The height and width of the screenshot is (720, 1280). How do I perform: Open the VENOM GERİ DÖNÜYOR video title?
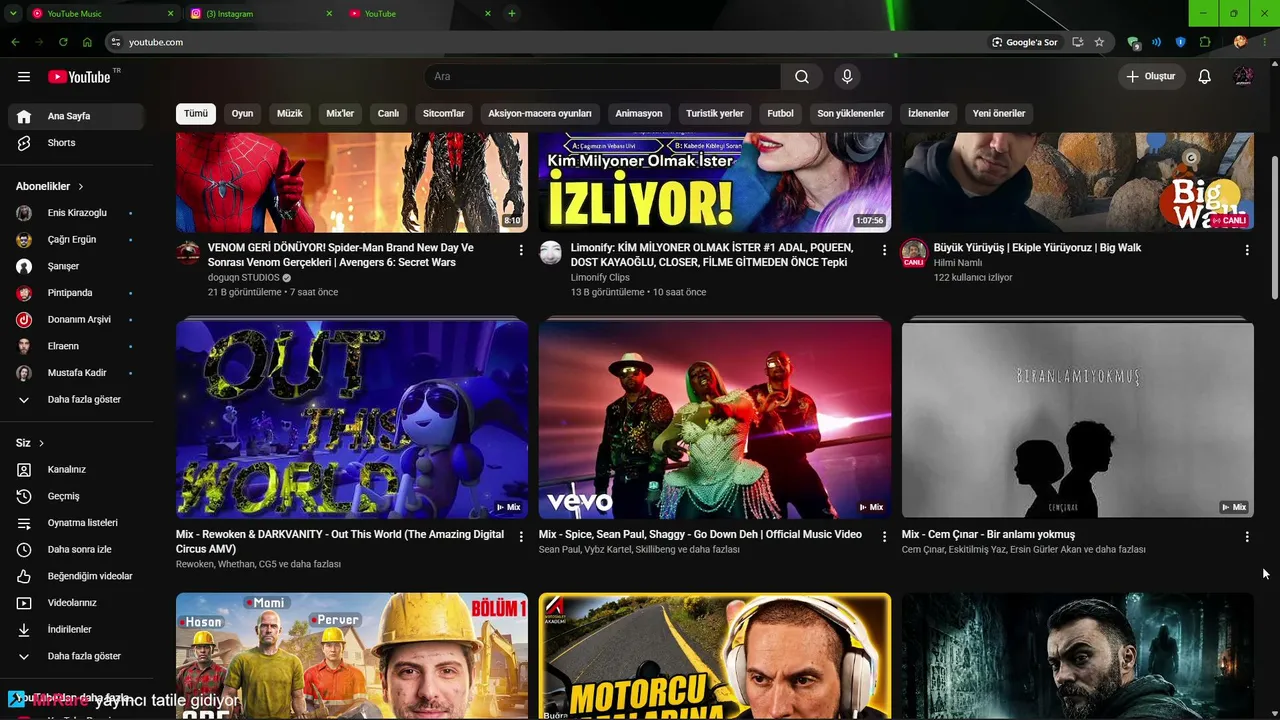coord(340,255)
